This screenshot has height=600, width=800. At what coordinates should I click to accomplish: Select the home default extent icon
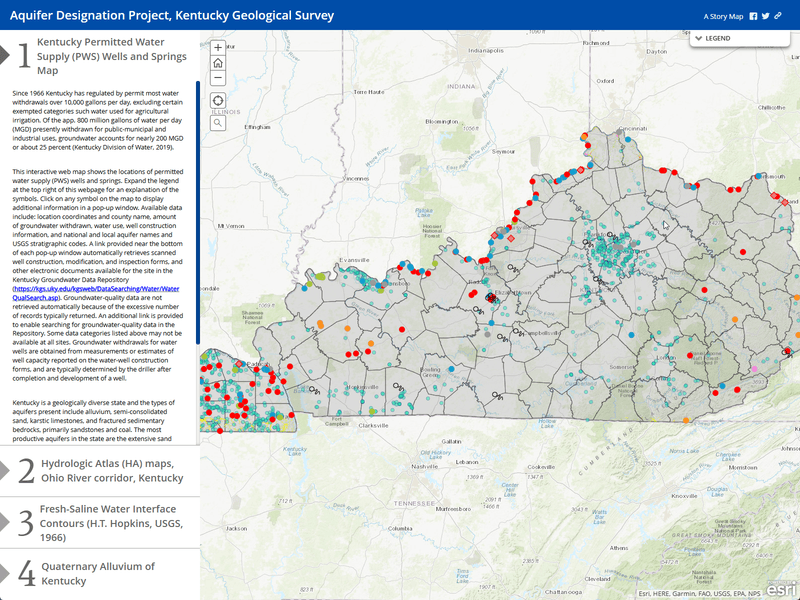pos(220,62)
